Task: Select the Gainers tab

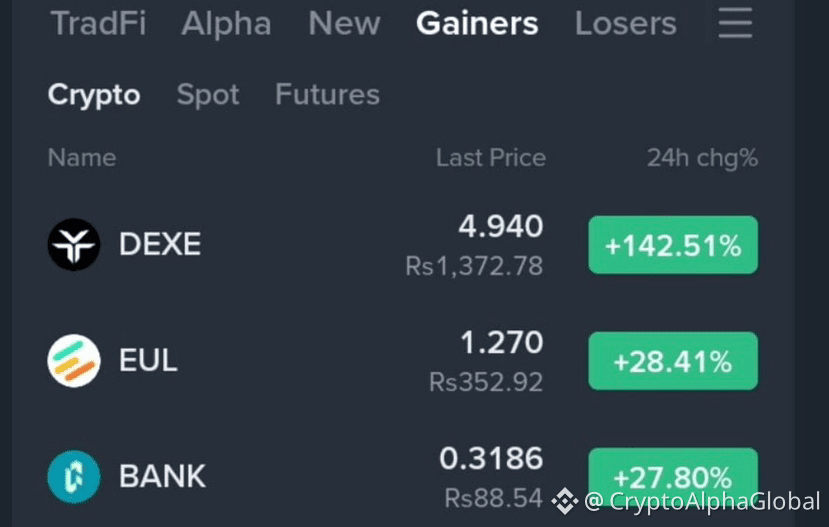Action: coord(477,24)
